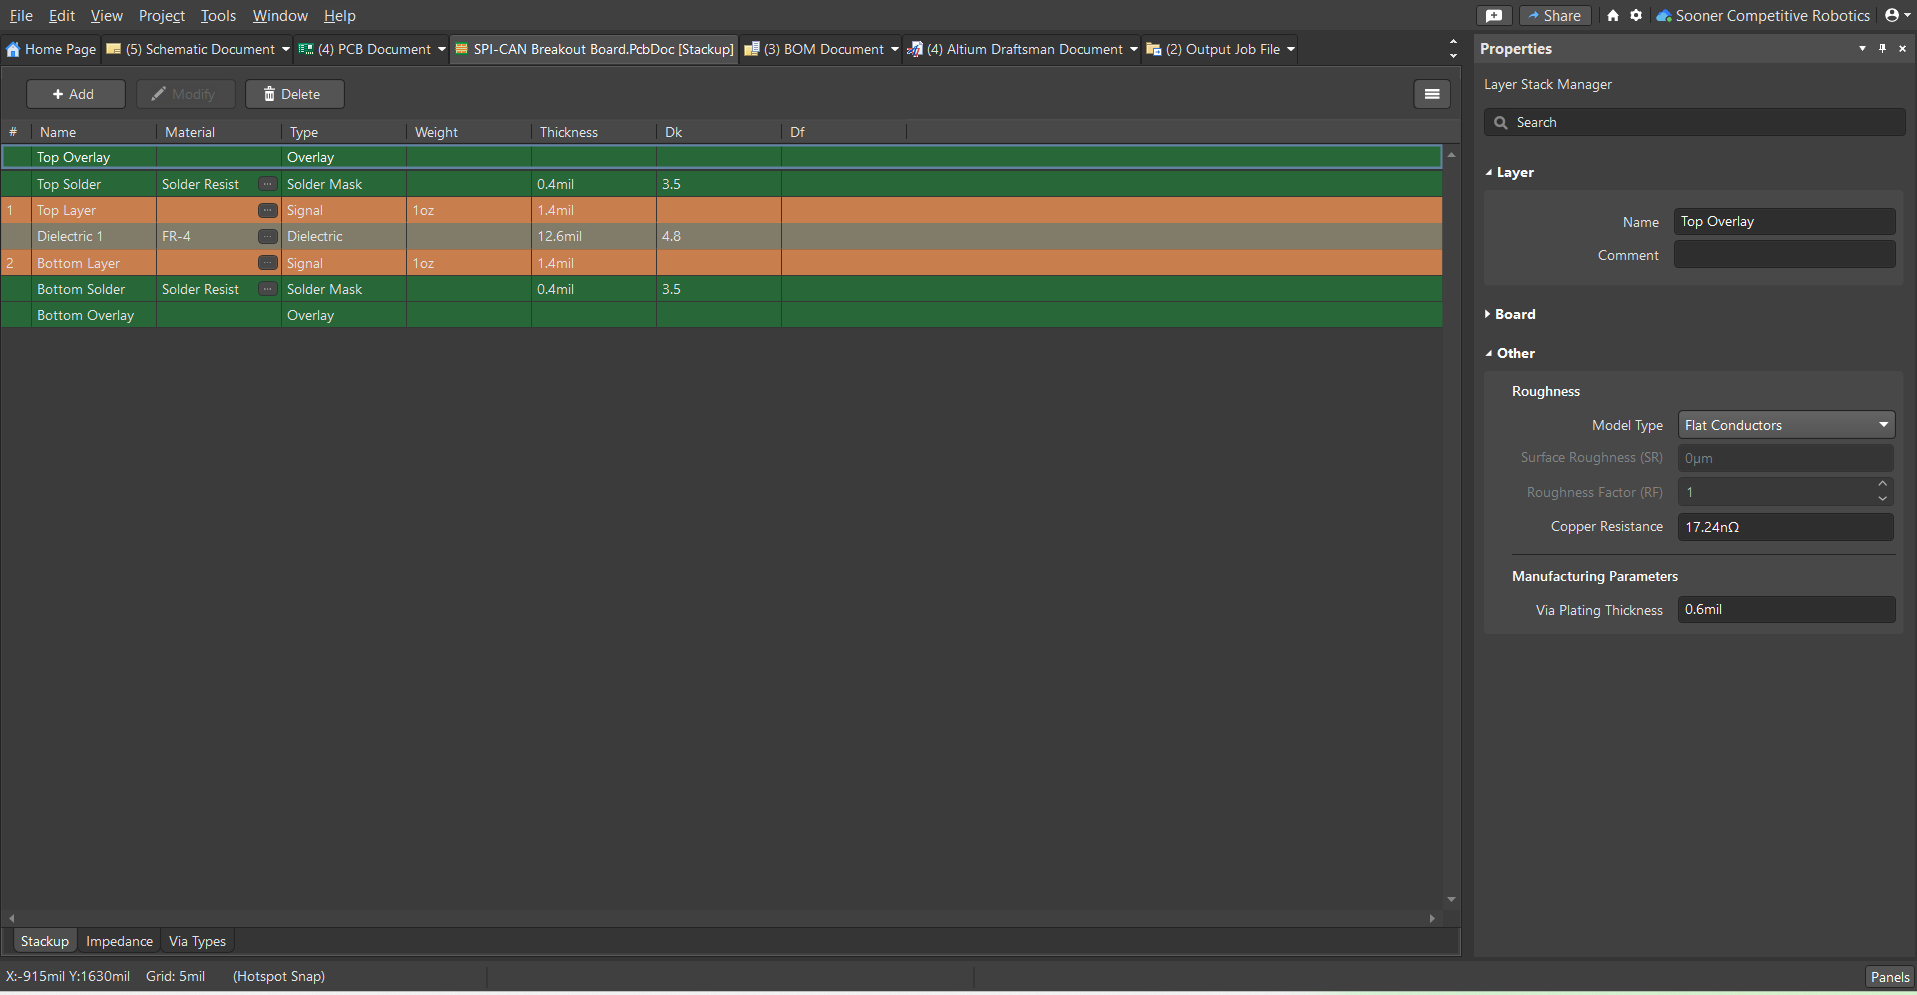Image resolution: width=1917 pixels, height=995 pixels.
Task: Open the Model Type dropdown
Action: 1786,425
